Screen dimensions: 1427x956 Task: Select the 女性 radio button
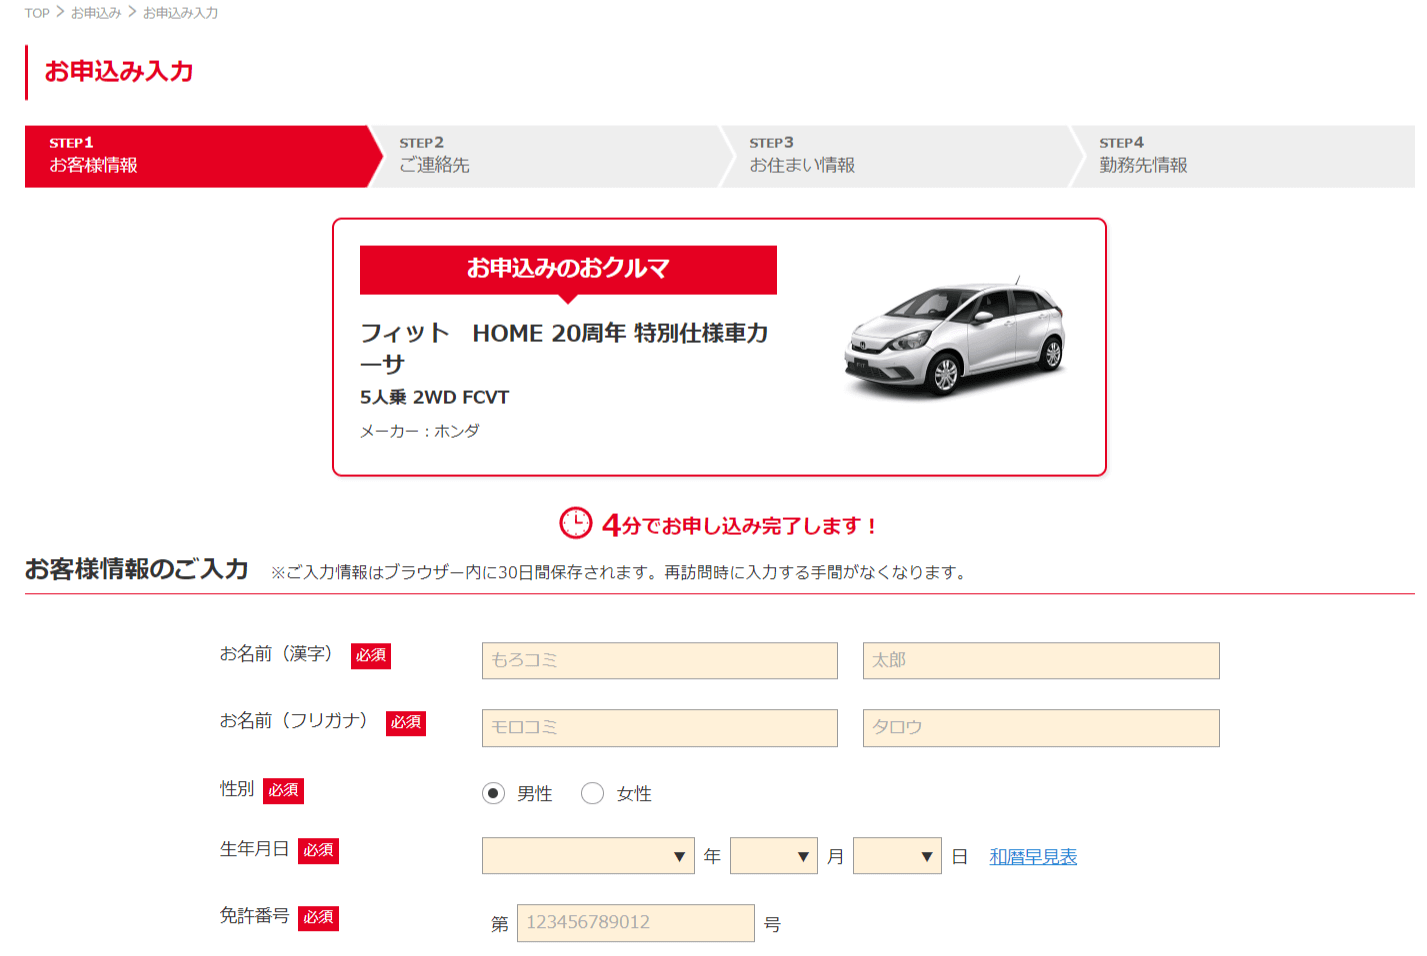point(592,793)
